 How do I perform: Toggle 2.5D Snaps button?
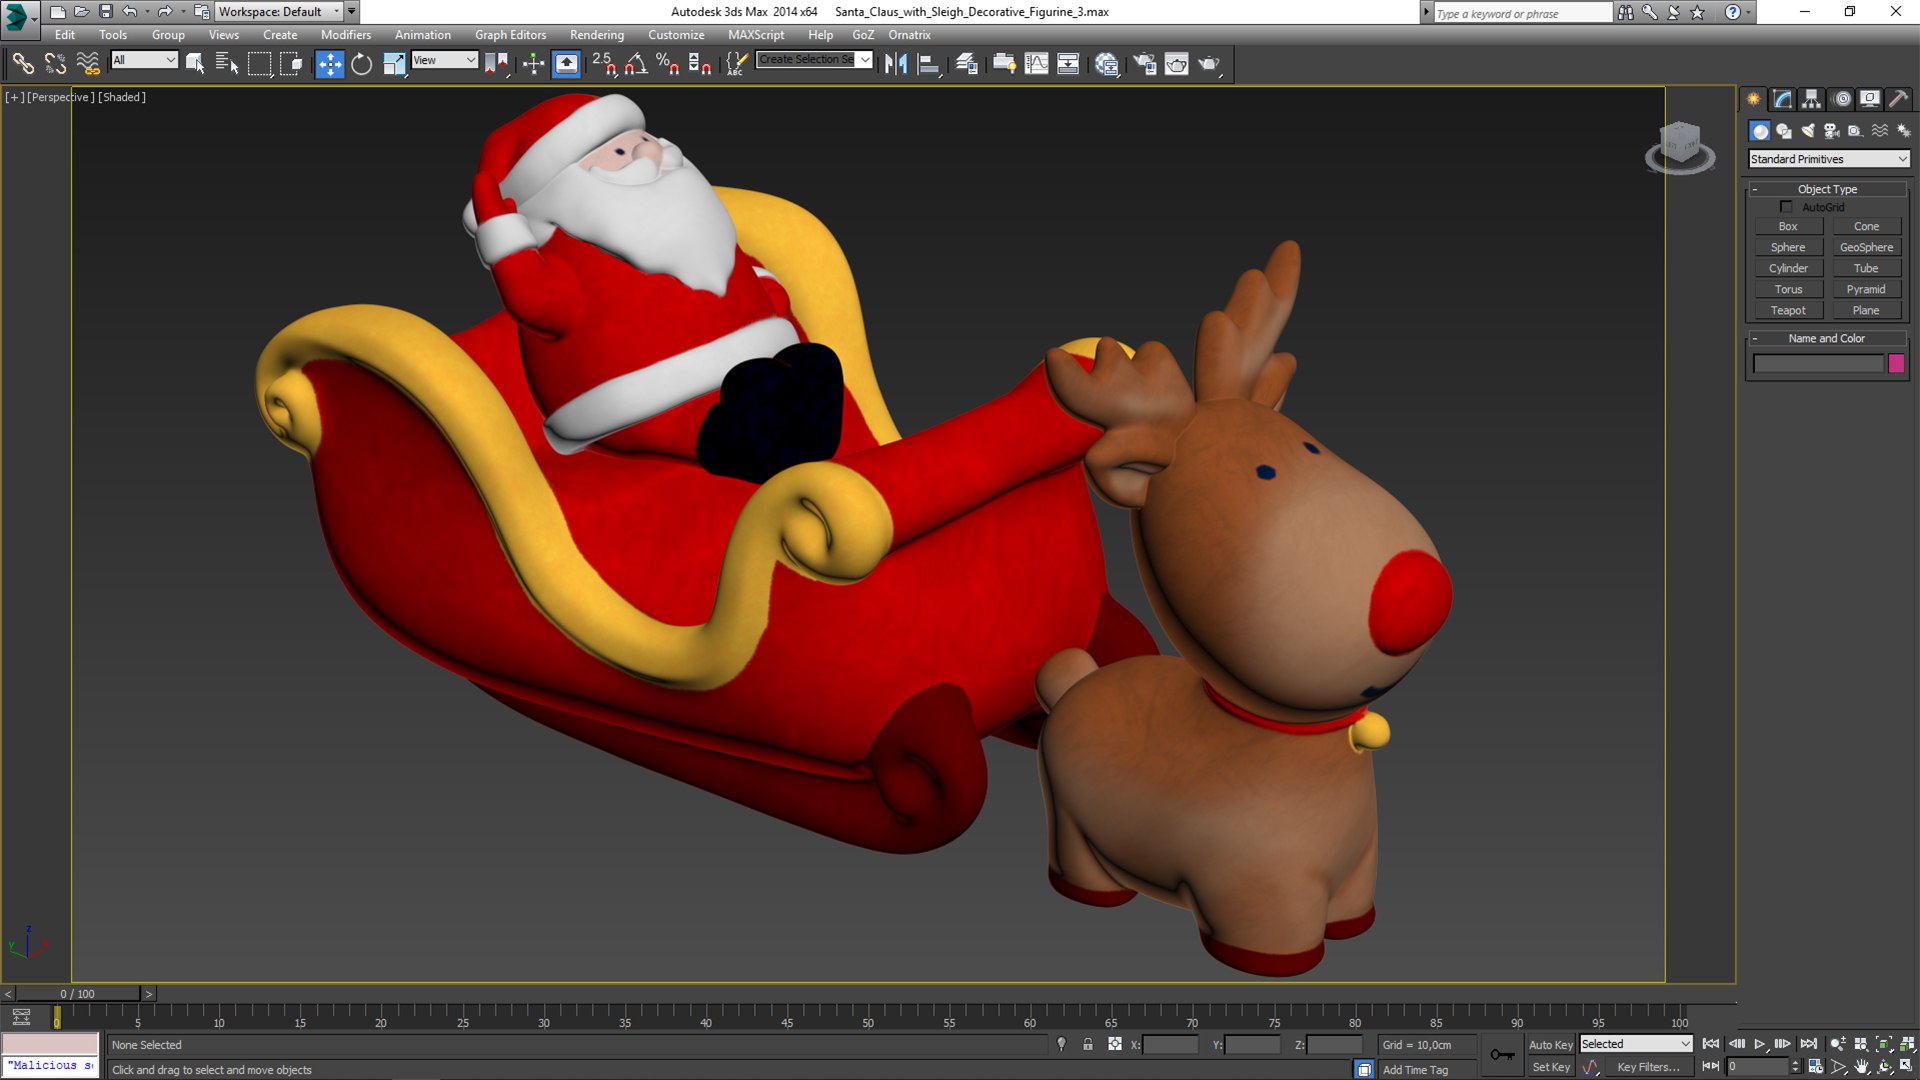[x=603, y=64]
